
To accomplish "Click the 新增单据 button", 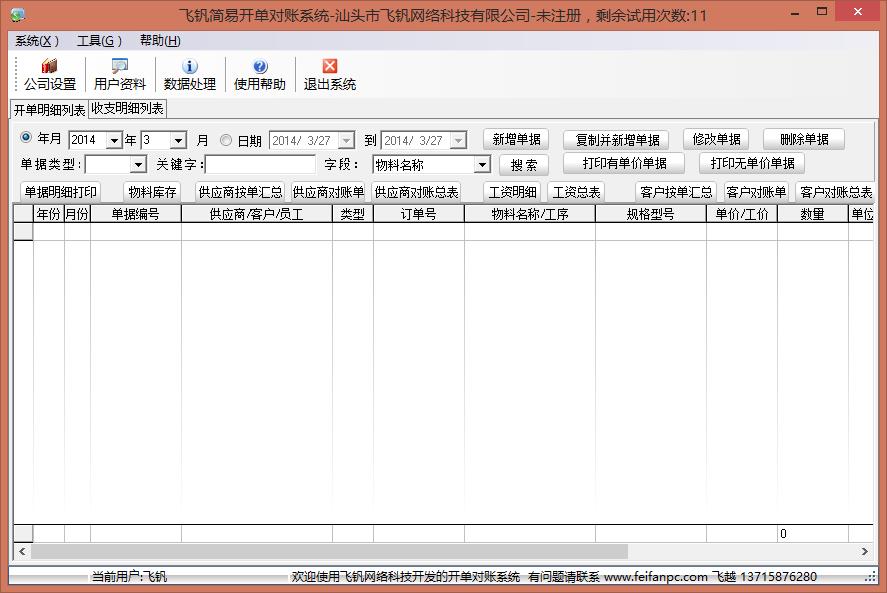I will (x=516, y=140).
